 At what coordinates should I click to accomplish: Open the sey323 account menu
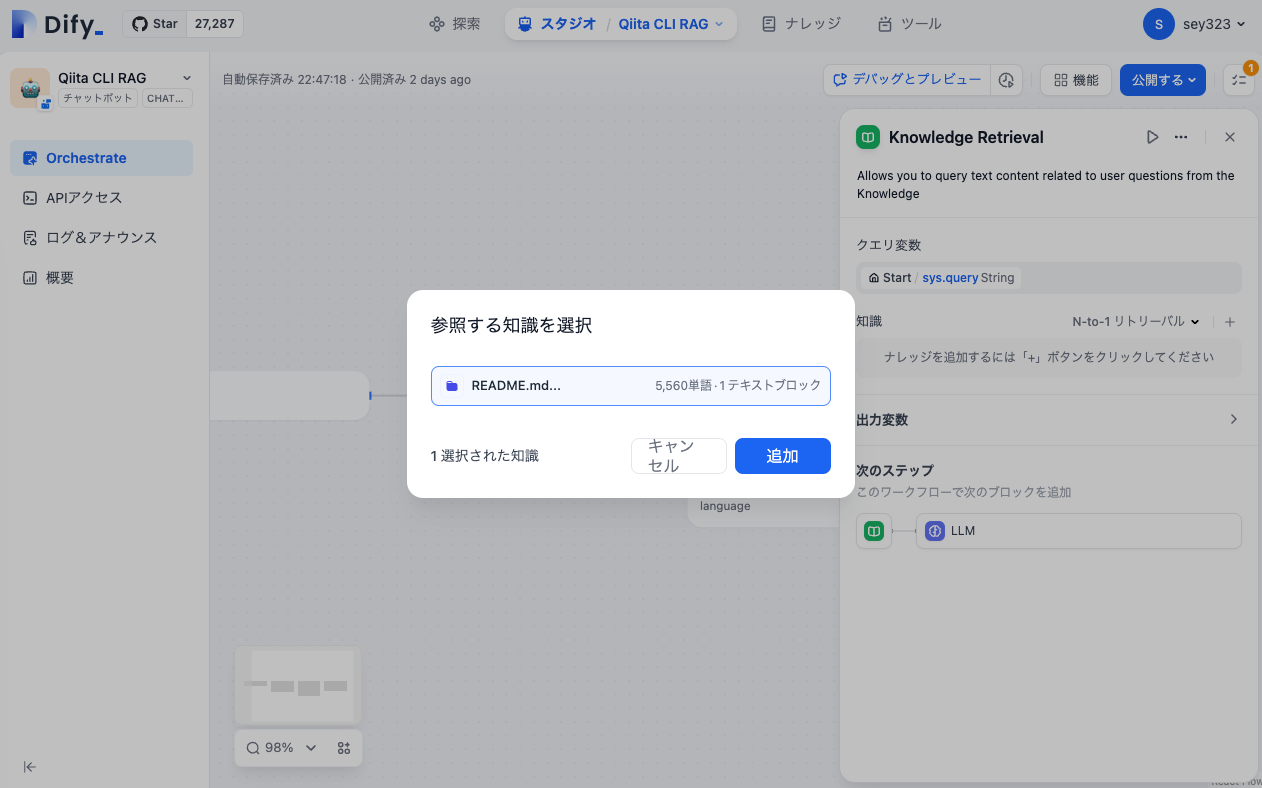point(1195,24)
